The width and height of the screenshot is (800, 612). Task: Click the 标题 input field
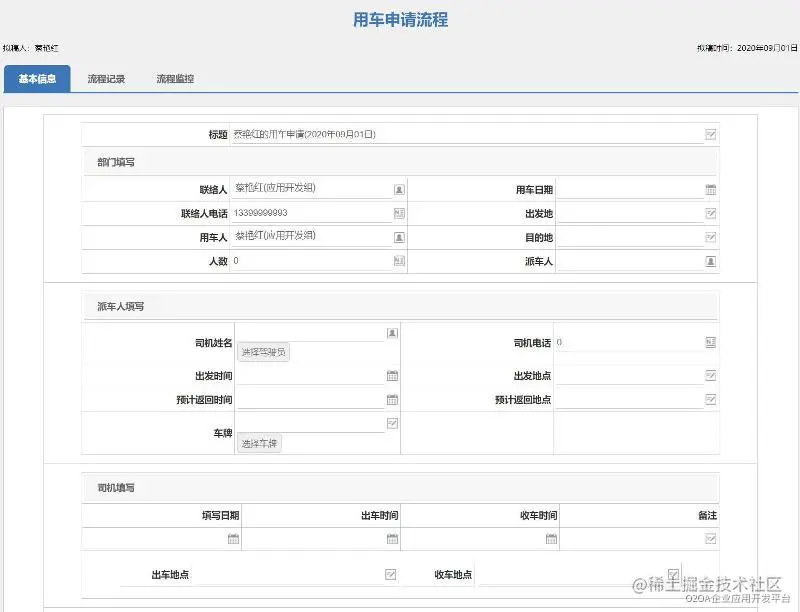pos(467,135)
